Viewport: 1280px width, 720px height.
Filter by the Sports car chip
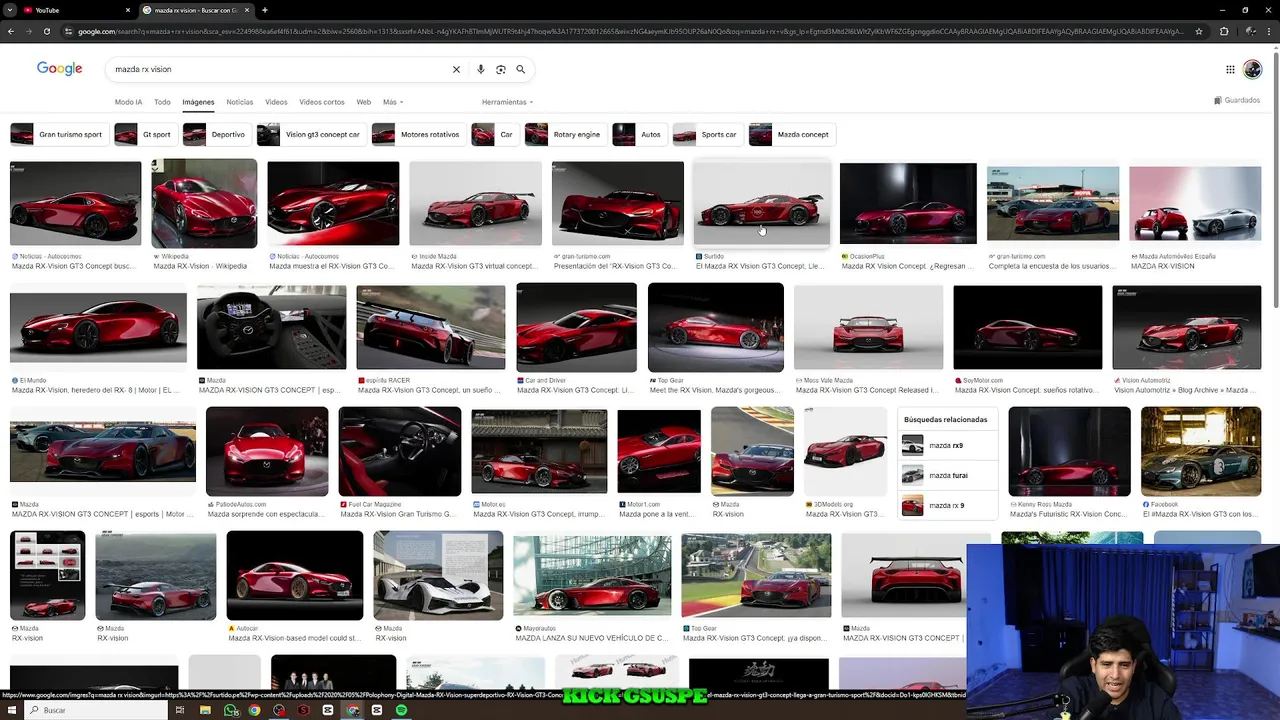[707, 134]
